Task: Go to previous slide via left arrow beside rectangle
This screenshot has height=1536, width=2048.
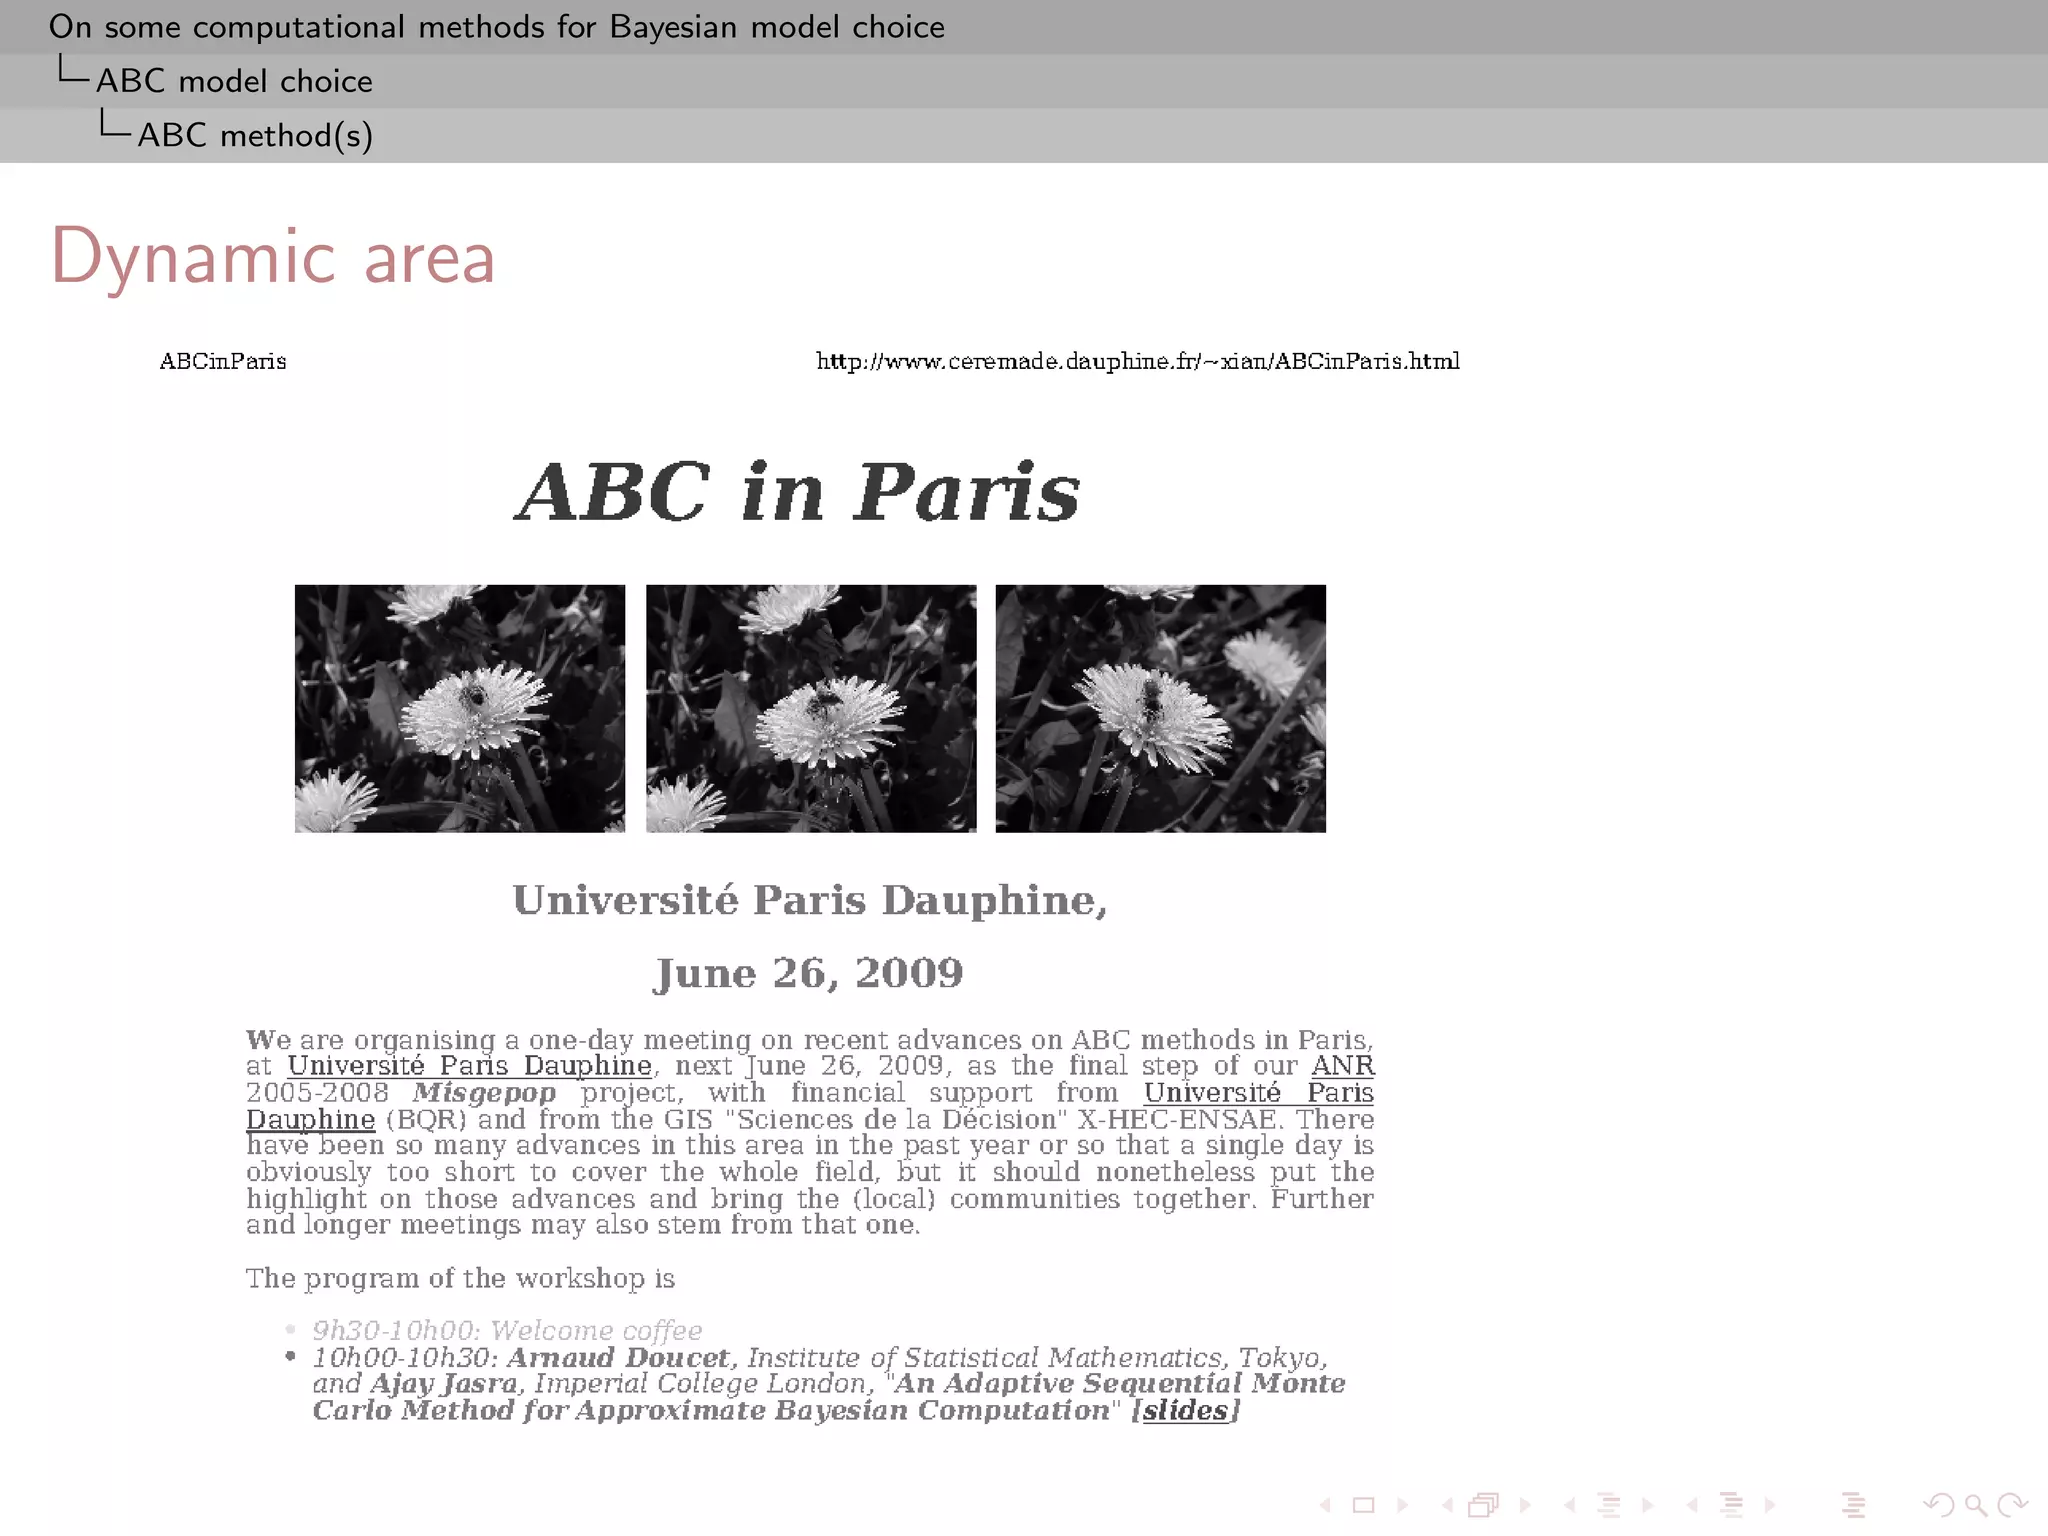Action: (1326, 1505)
